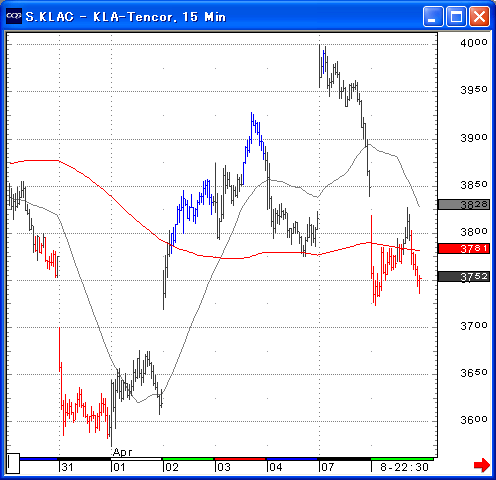This screenshot has width=496, height=480.
Task: Click the 3950 price scale label
Action: tap(474, 90)
